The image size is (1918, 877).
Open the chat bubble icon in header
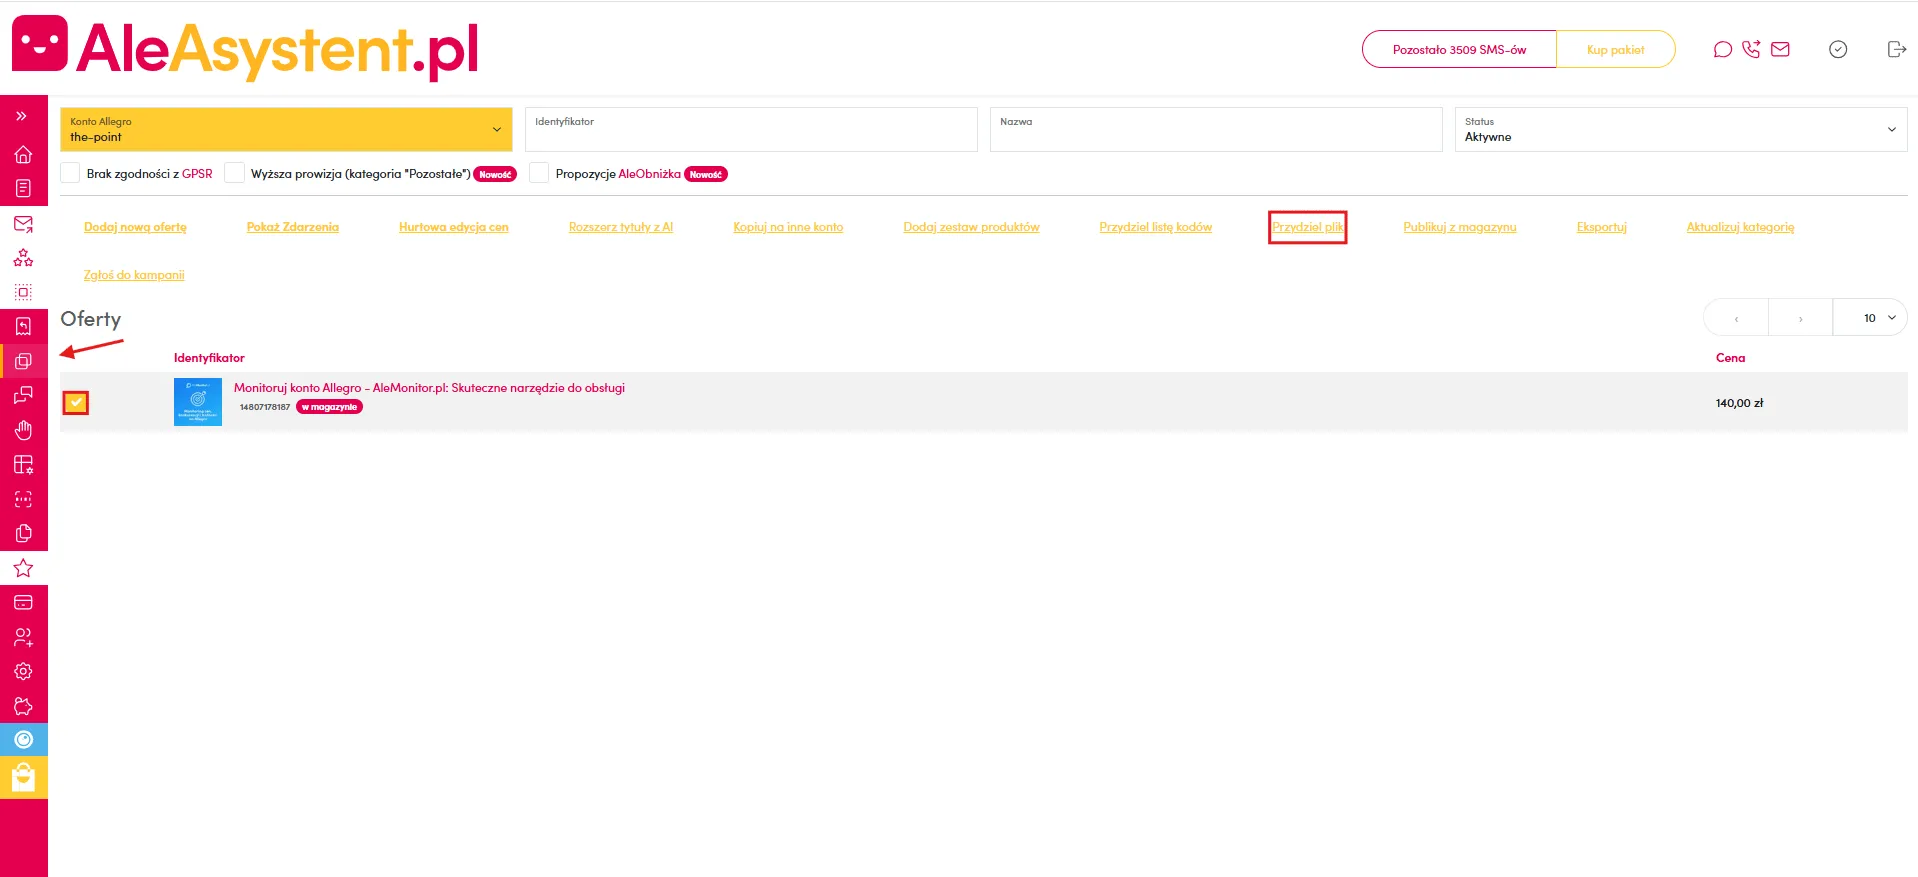coord(1722,50)
